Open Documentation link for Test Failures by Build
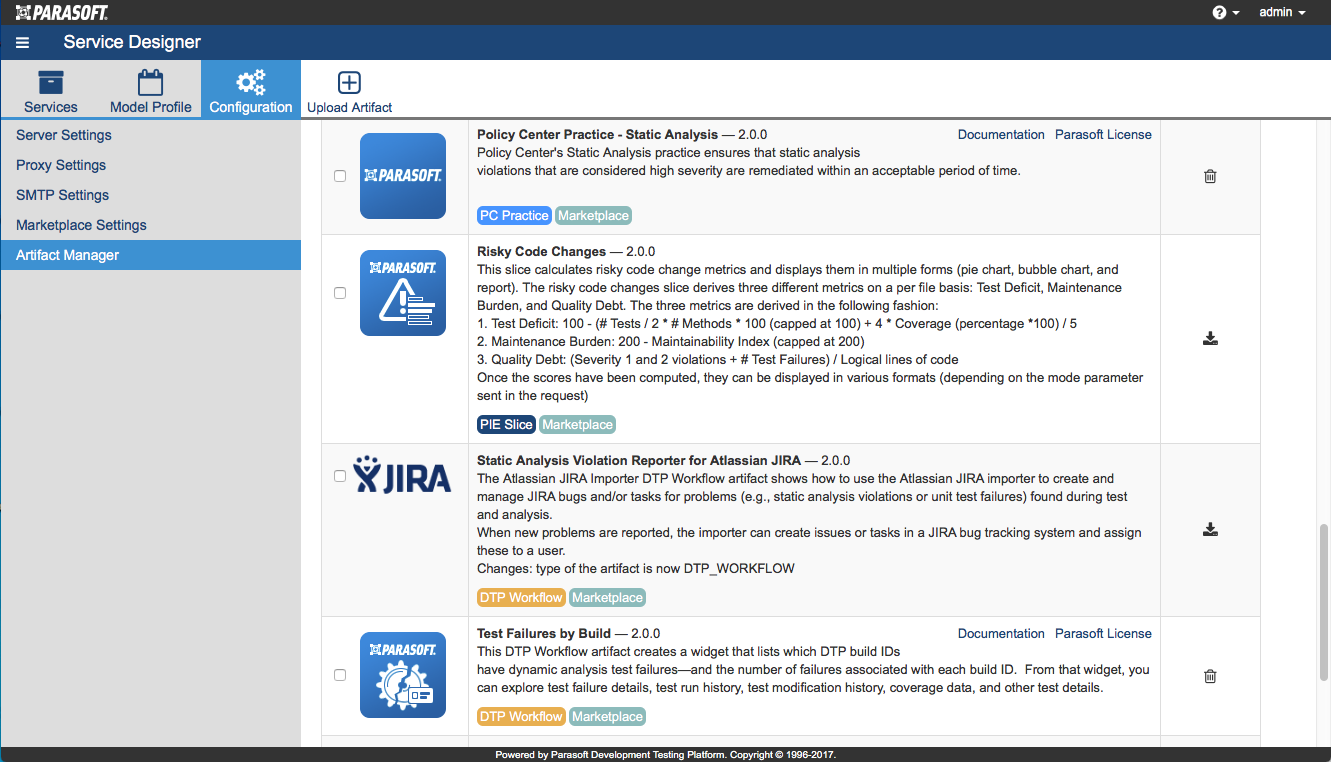1331x762 pixels. (x=1001, y=633)
